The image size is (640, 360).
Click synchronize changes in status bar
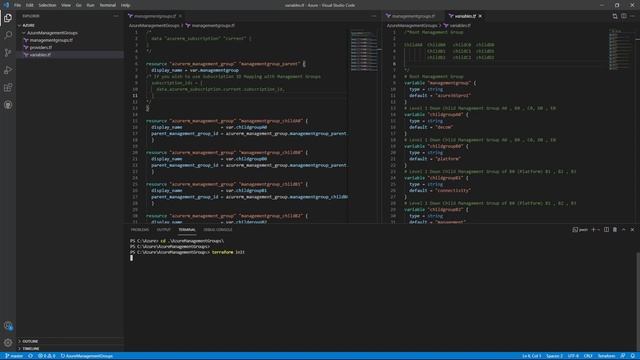click(x=31, y=356)
